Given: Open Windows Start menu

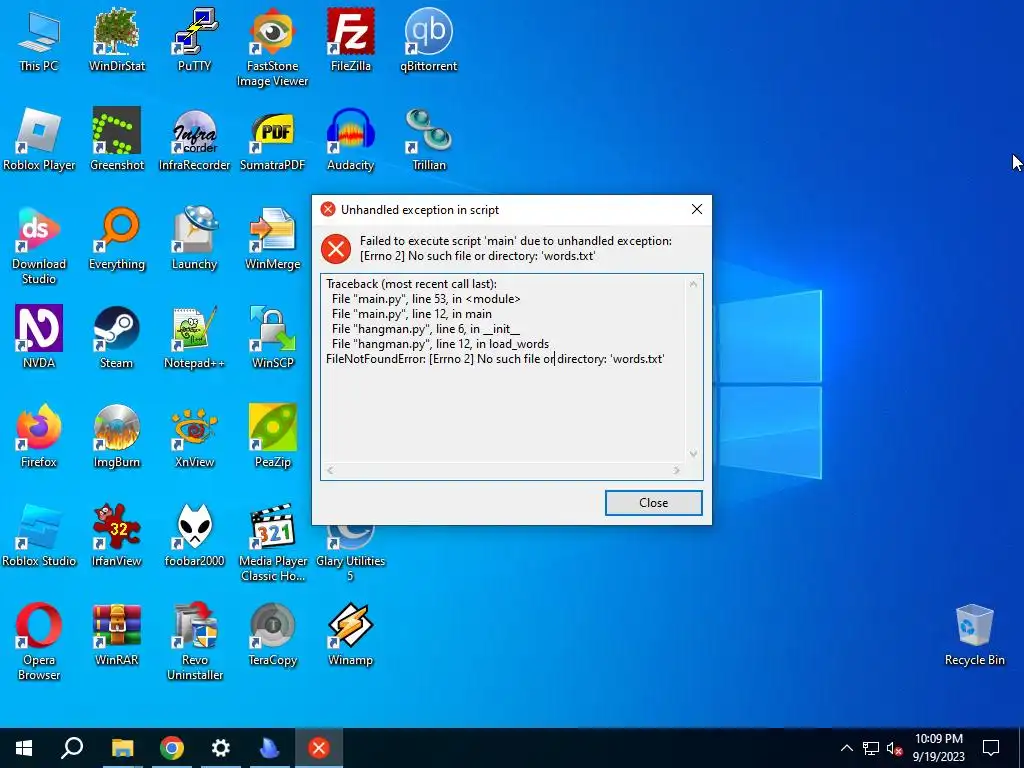Looking at the screenshot, I should point(24,748).
